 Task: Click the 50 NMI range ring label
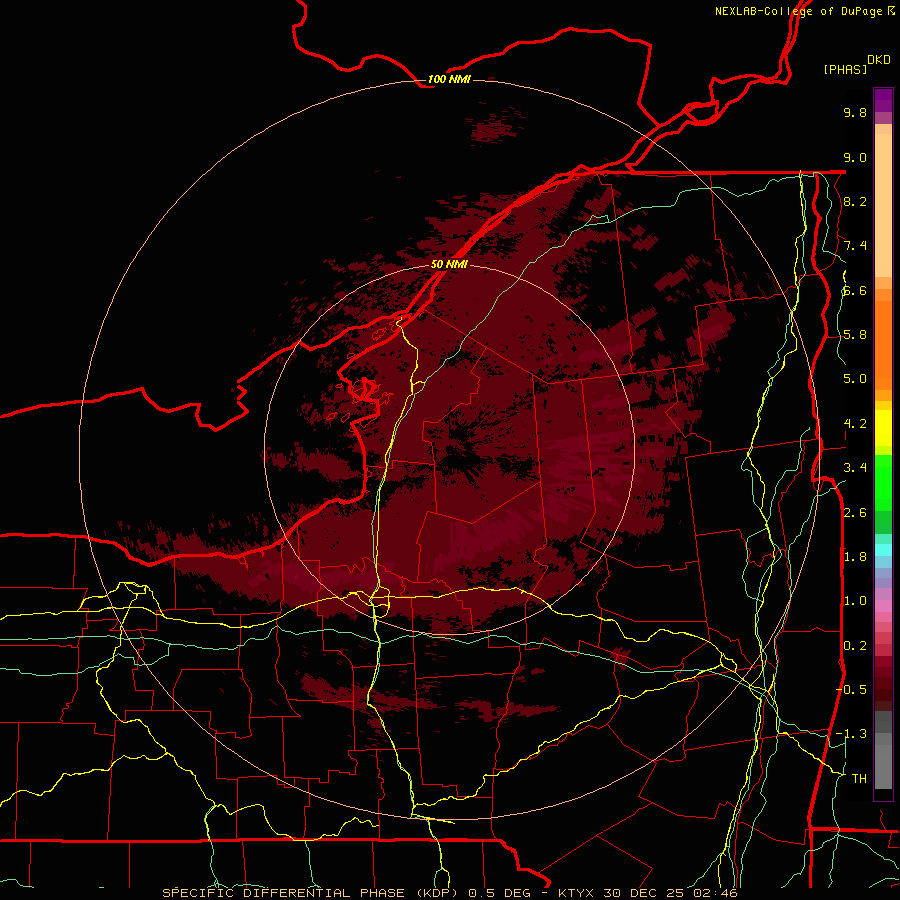coord(449,264)
